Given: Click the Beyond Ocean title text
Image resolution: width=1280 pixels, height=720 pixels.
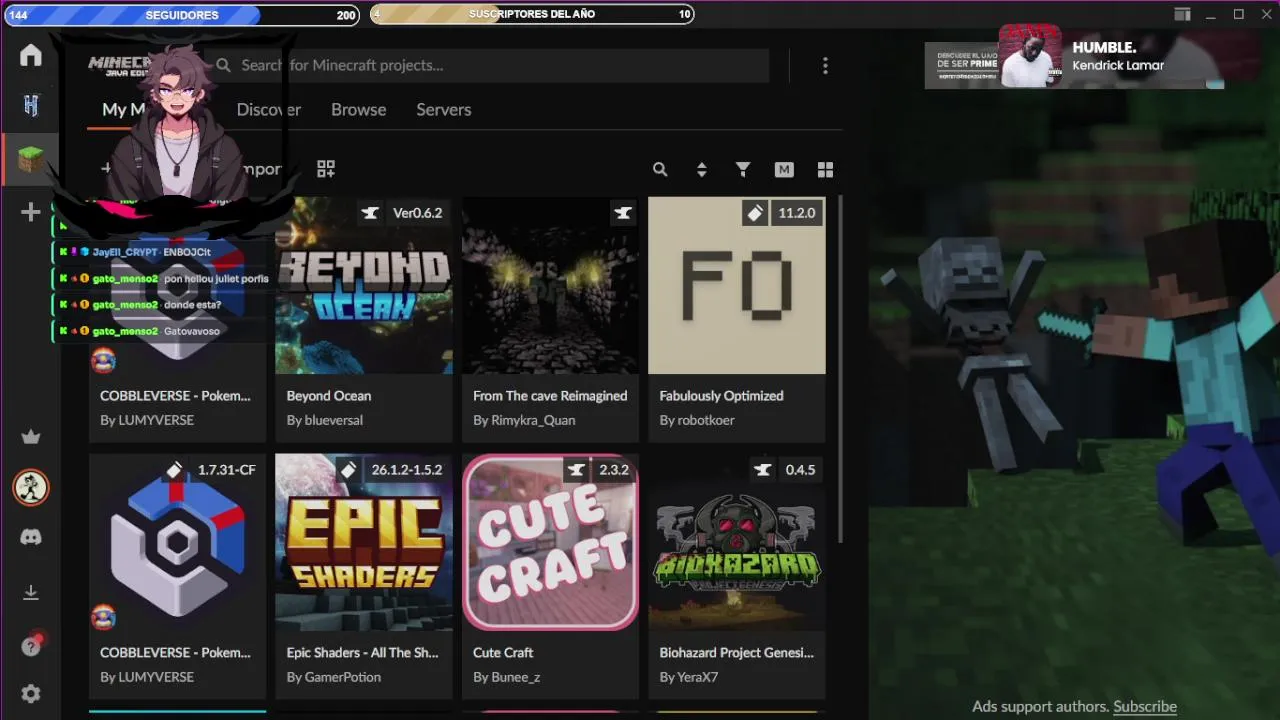Looking at the screenshot, I should click(x=329, y=396).
